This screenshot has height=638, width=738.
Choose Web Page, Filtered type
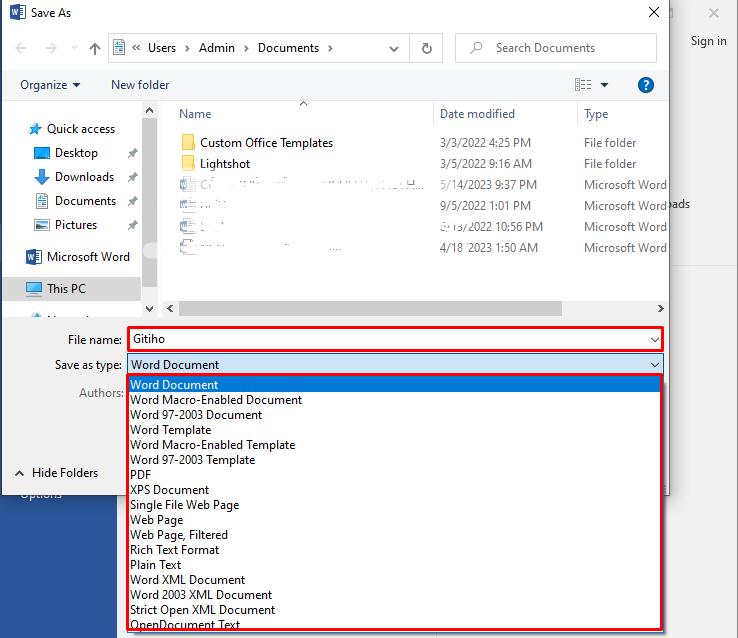(x=395, y=535)
